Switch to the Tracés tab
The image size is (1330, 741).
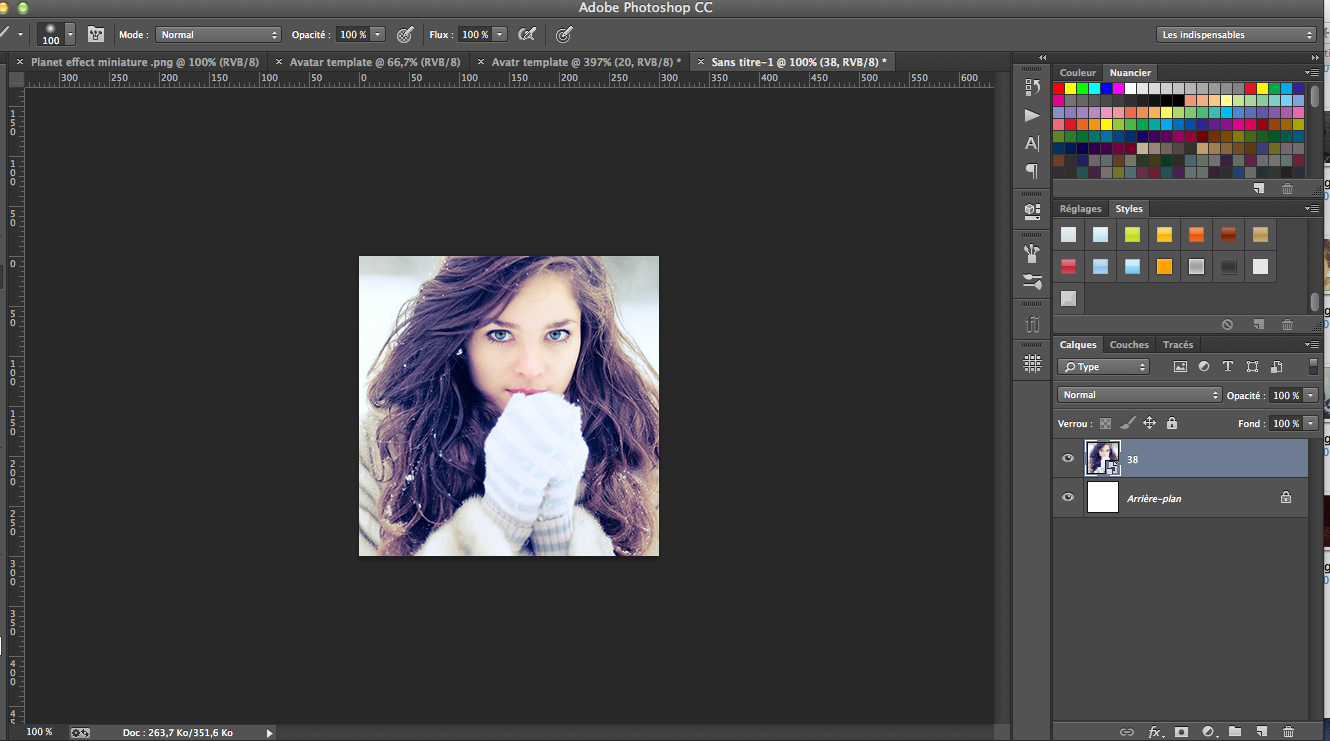1178,345
